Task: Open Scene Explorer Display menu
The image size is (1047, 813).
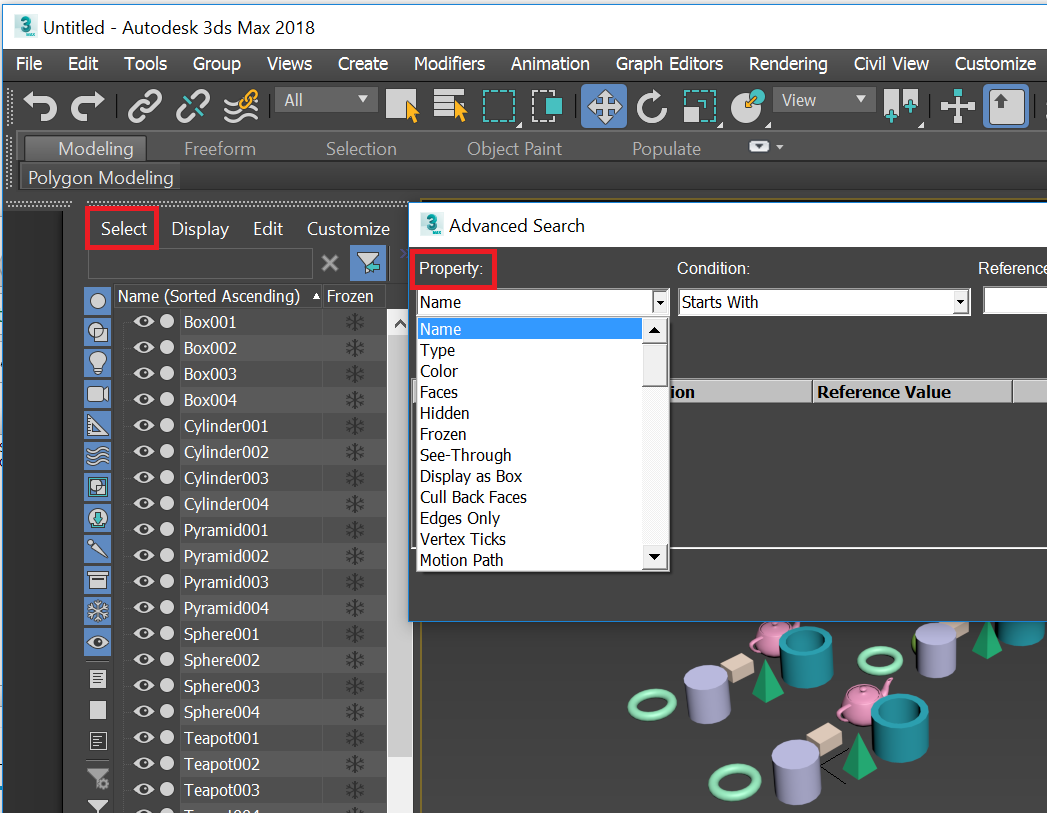Action: 200,229
